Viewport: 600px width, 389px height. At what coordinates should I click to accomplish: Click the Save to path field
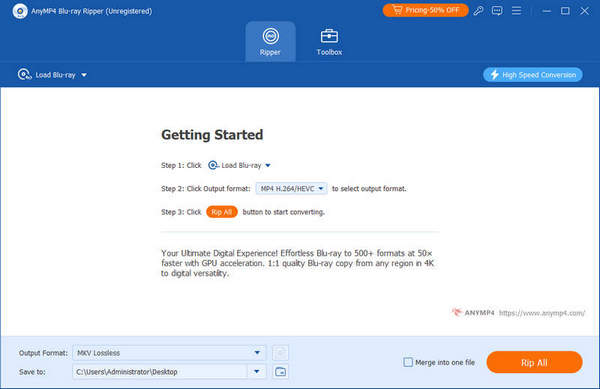coord(160,371)
